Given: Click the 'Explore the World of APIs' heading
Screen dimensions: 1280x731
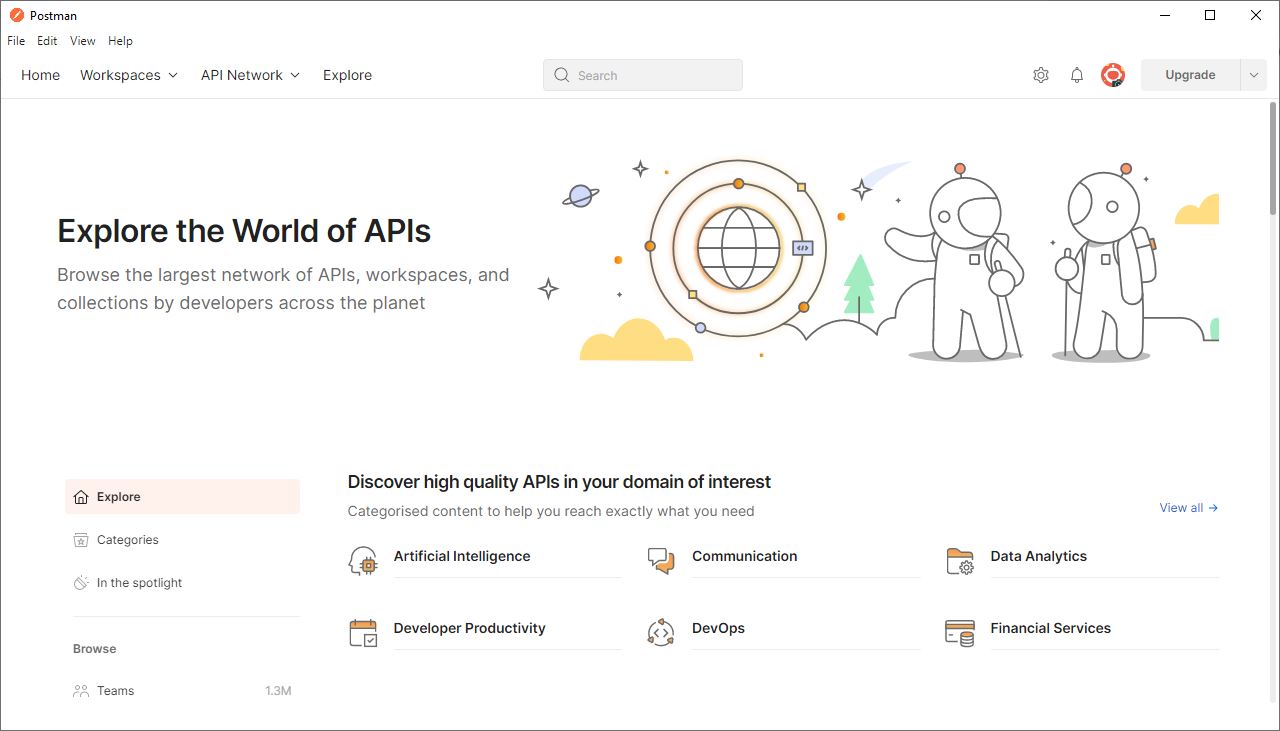Looking at the screenshot, I should click(x=244, y=231).
